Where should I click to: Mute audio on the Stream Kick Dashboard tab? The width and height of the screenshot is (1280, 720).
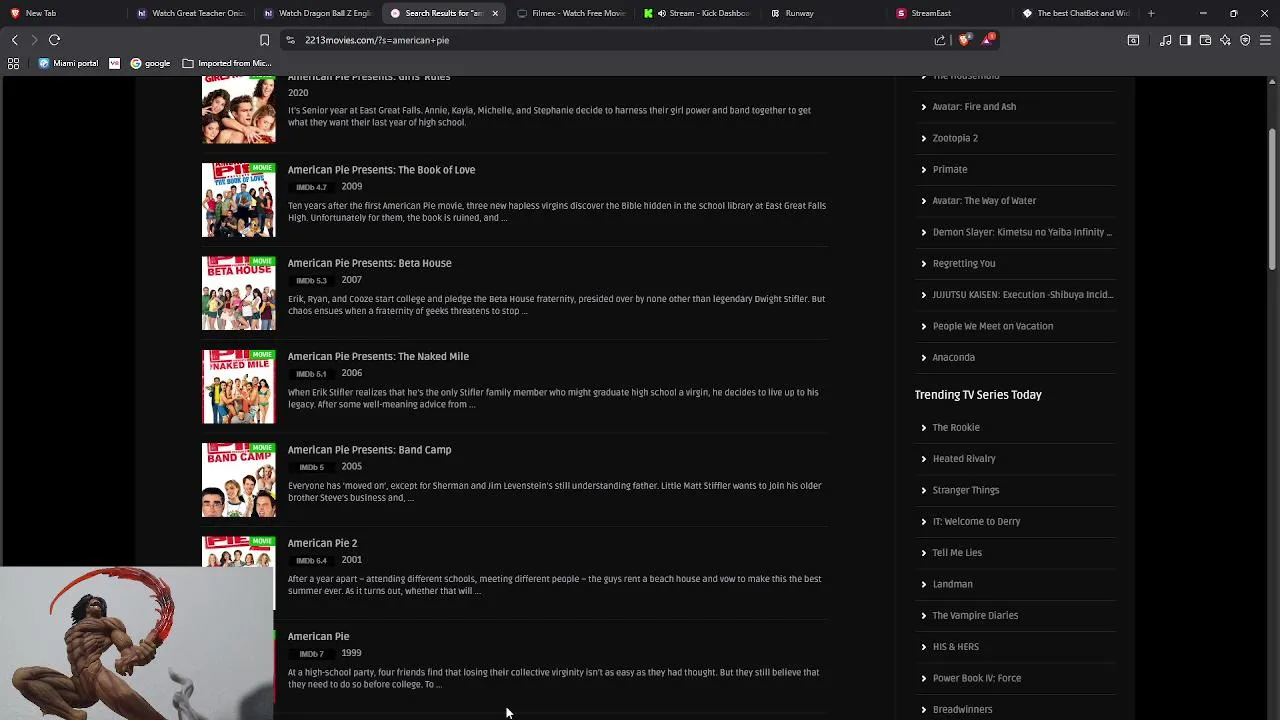click(662, 13)
